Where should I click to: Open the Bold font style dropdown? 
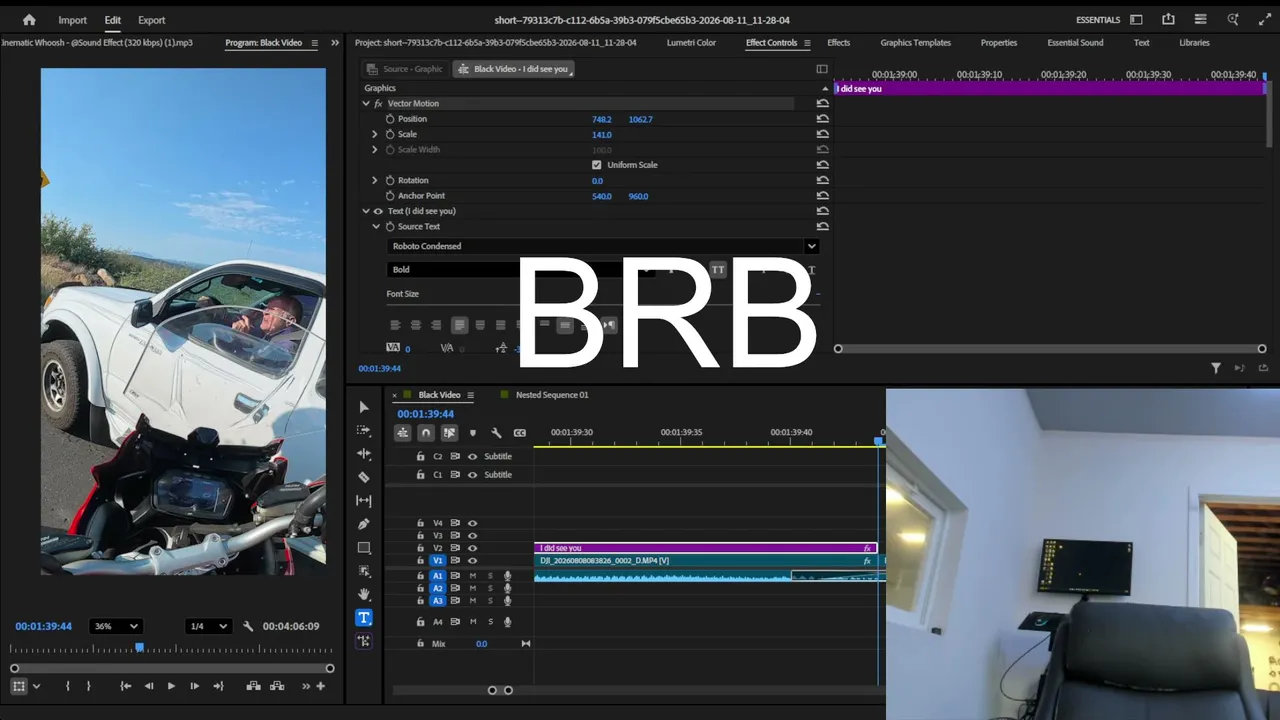coord(520,270)
